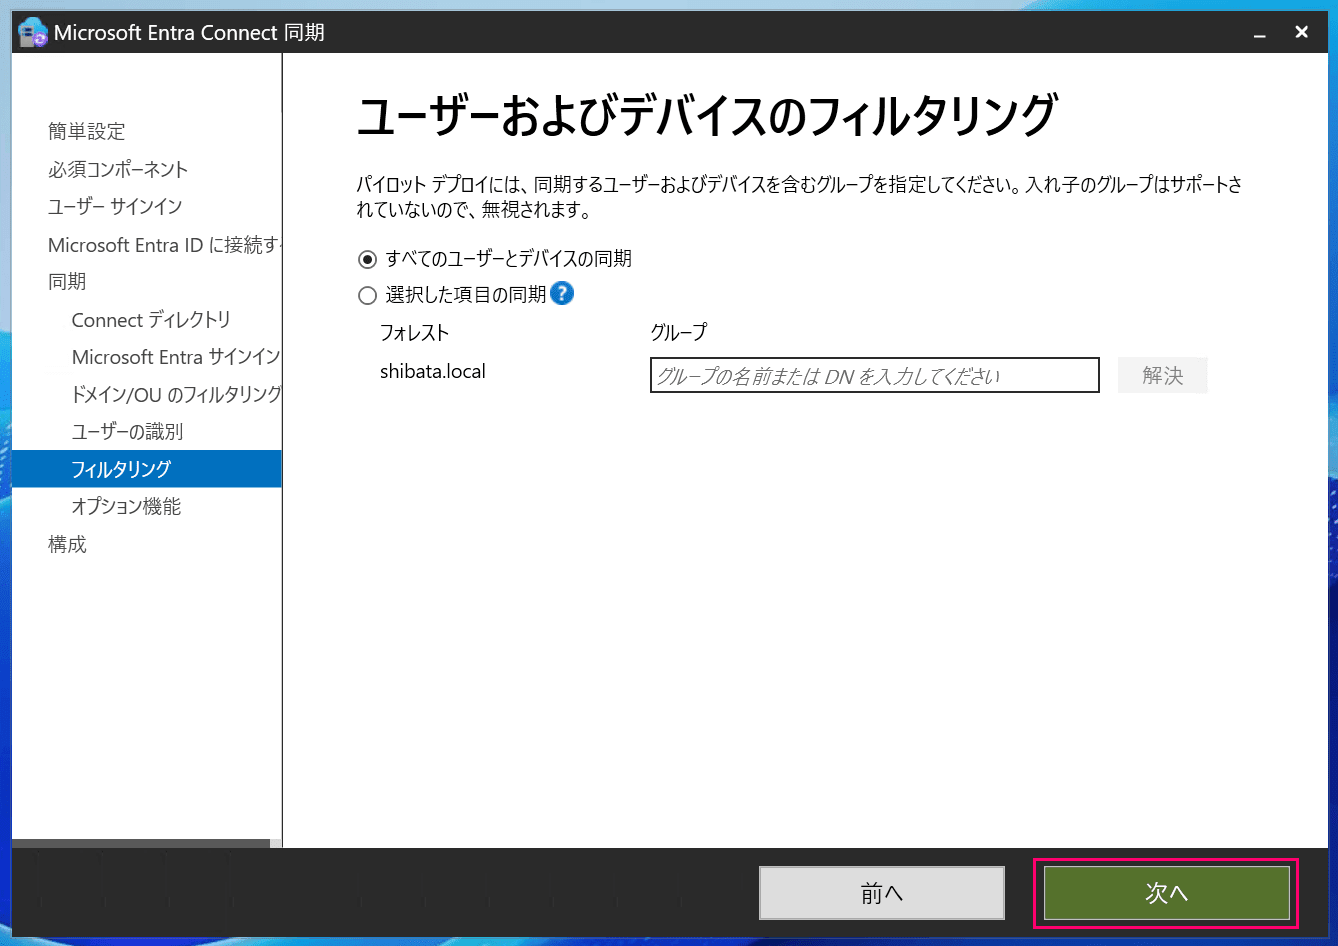Select 選択した項目の同期 radio button
1338x946 pixels.
(x=368, y=296)
